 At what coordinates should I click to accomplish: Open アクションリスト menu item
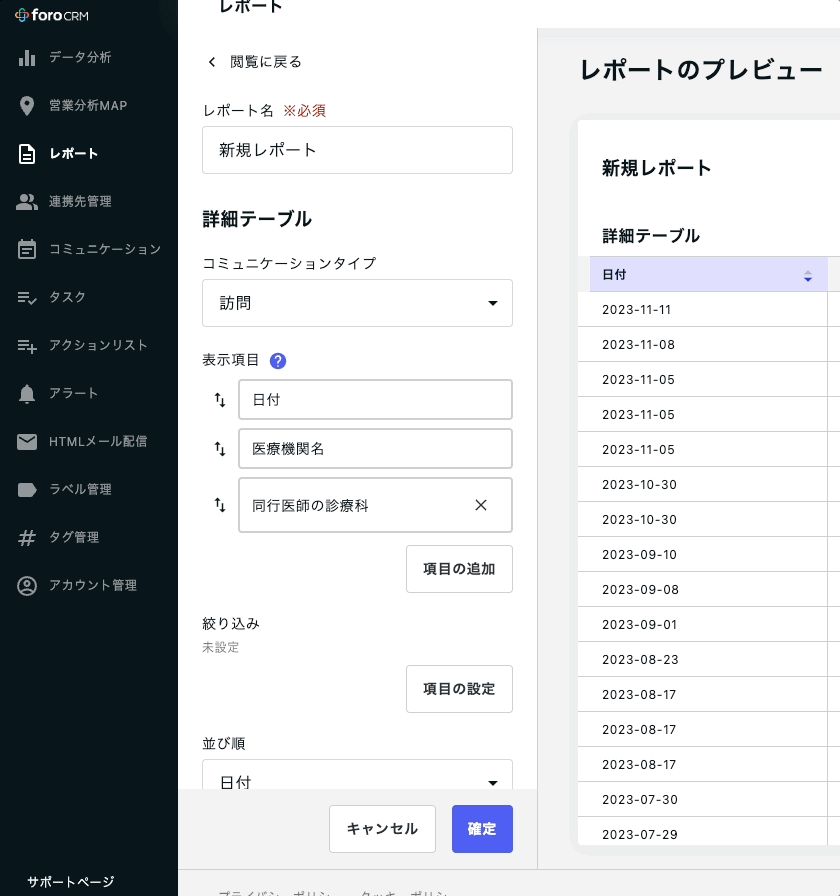pos(98,345)
